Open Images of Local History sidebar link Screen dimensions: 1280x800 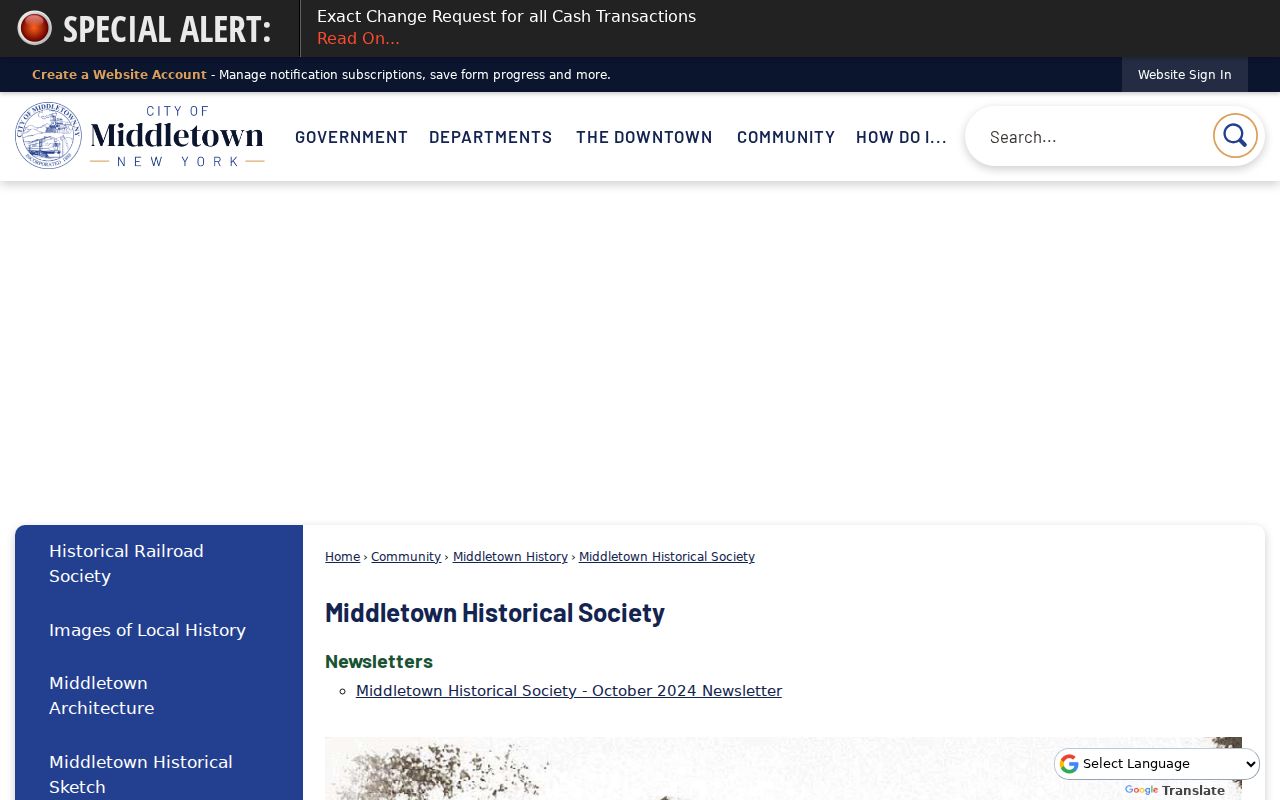(147, 630)
